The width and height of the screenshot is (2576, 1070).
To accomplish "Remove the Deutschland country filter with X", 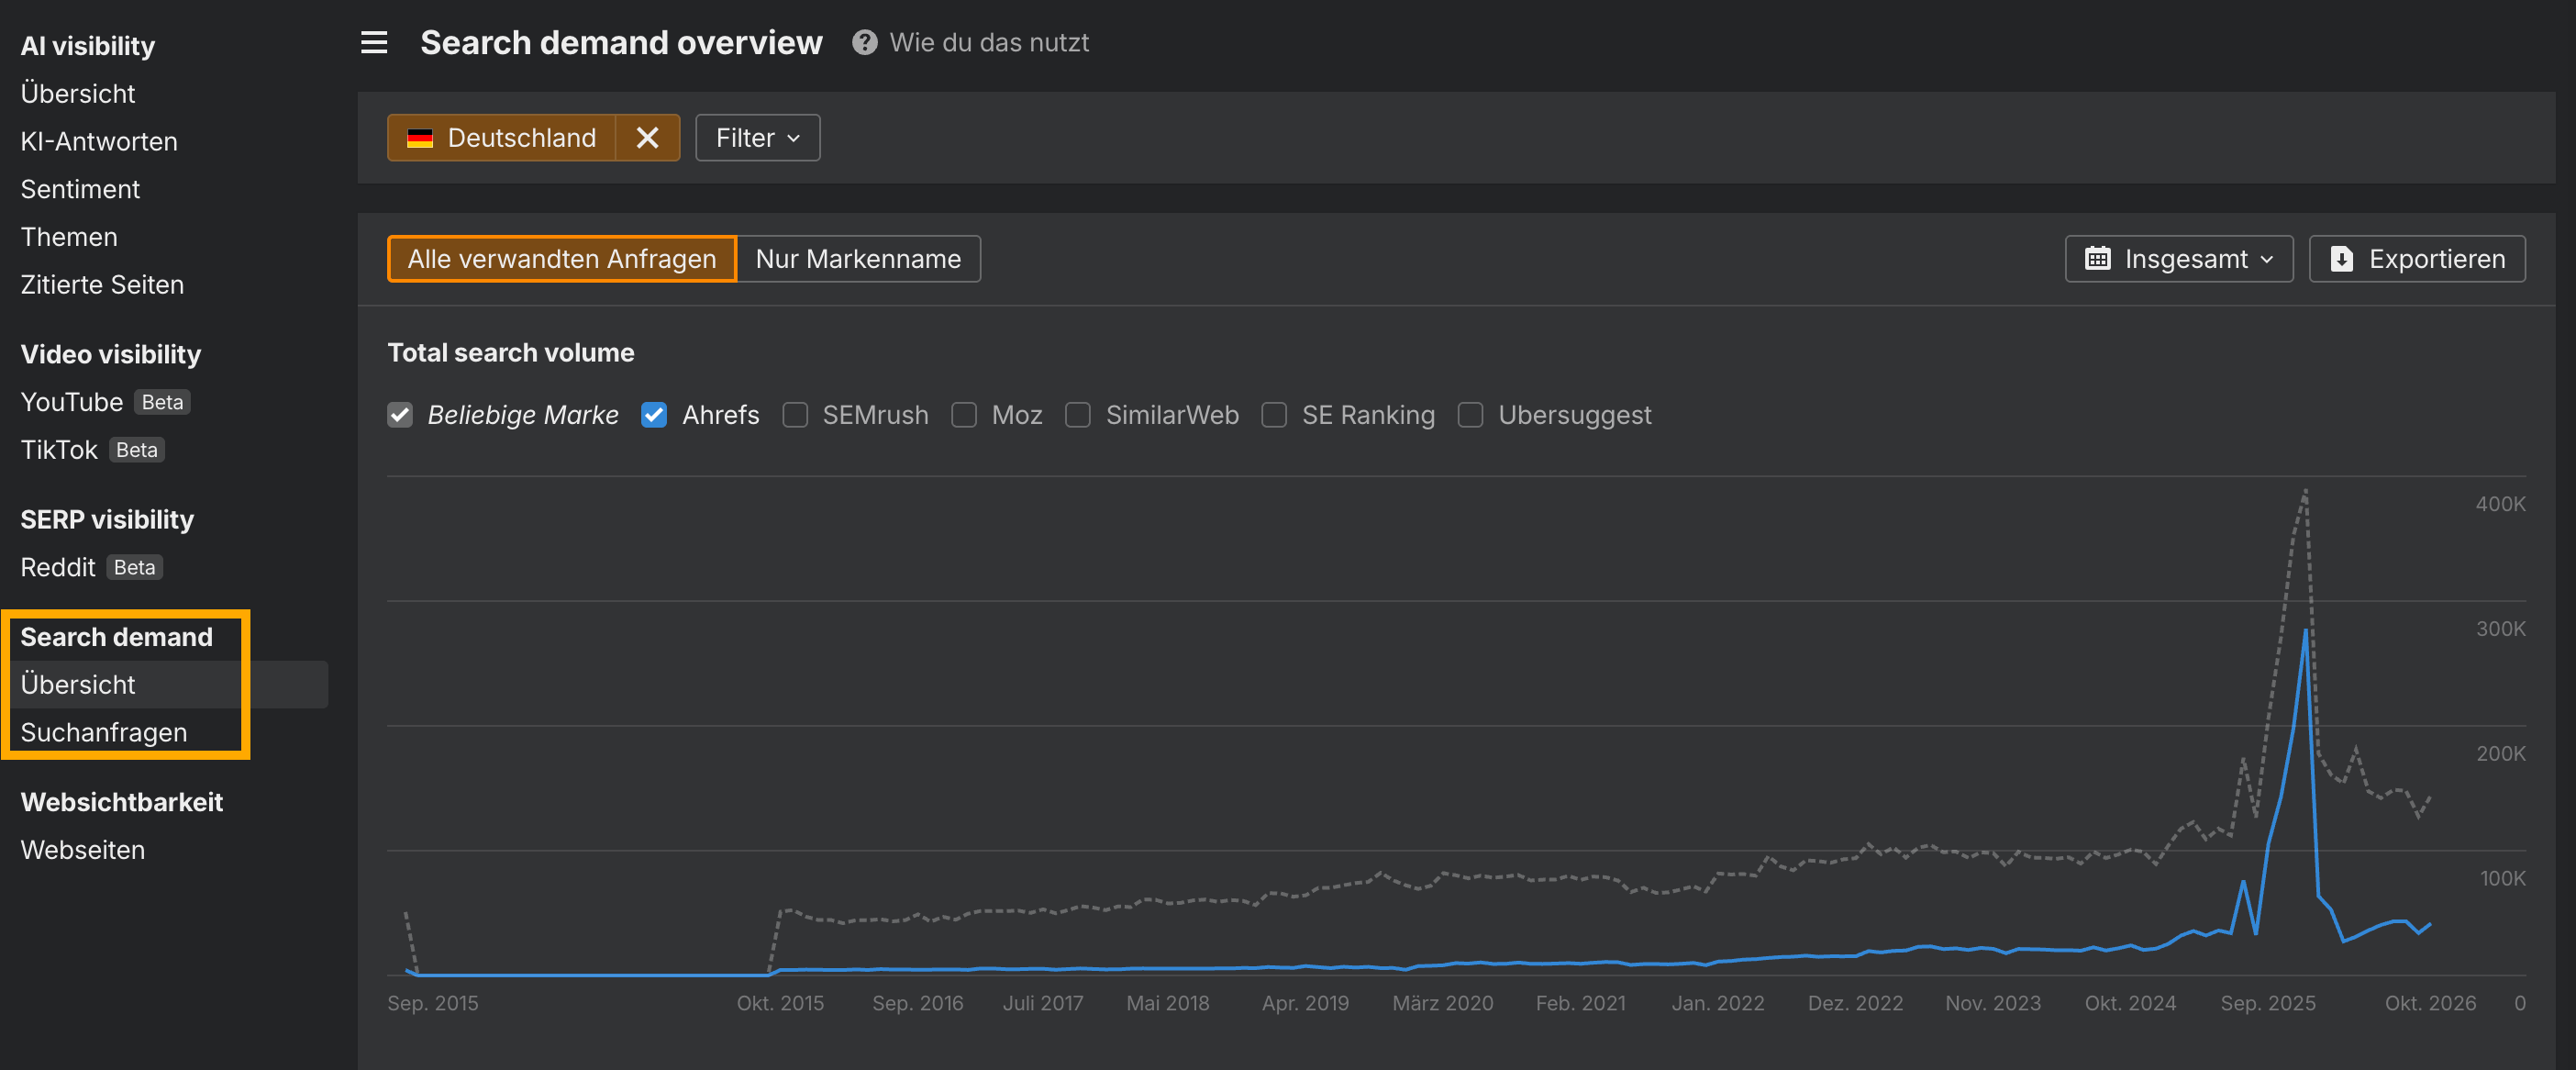I will pyautogui.click(x=648, y=137).
